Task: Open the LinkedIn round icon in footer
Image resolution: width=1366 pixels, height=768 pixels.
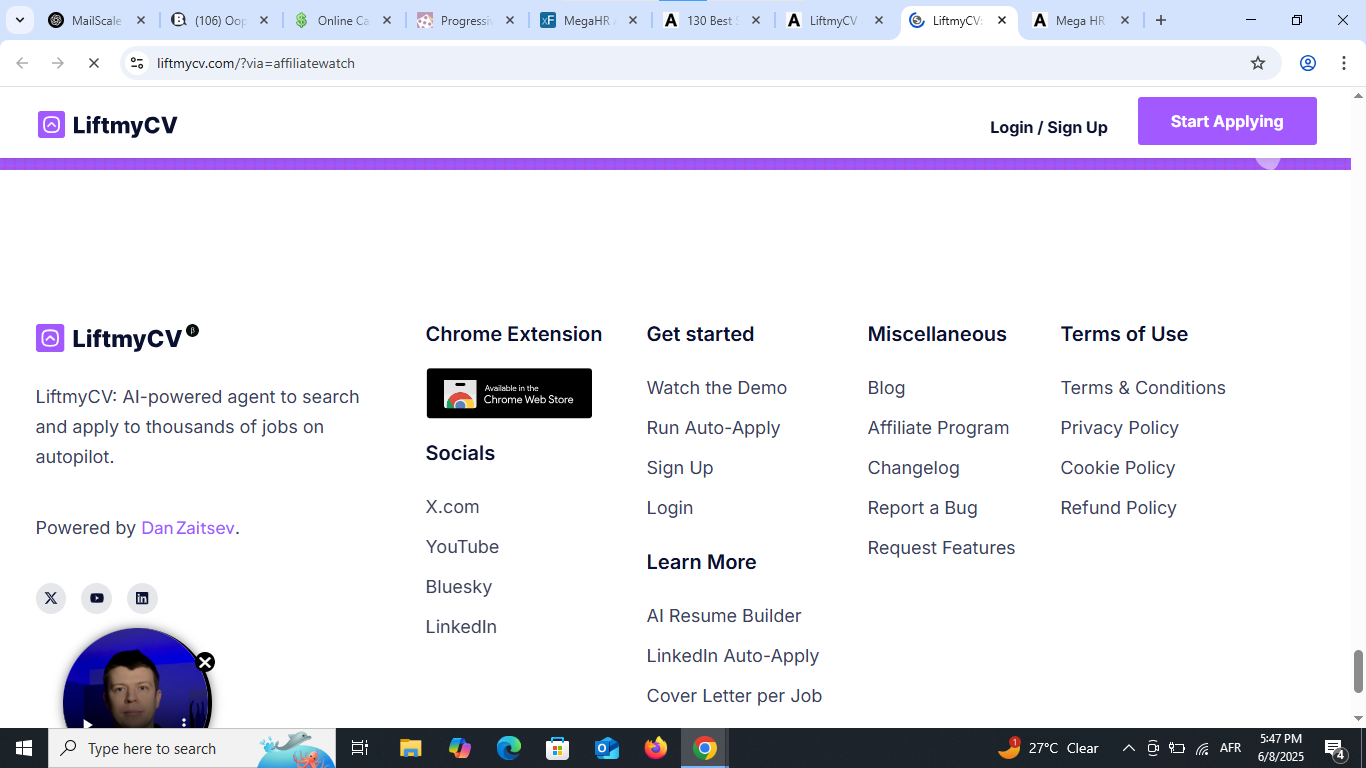Action: tap(142, 598)
